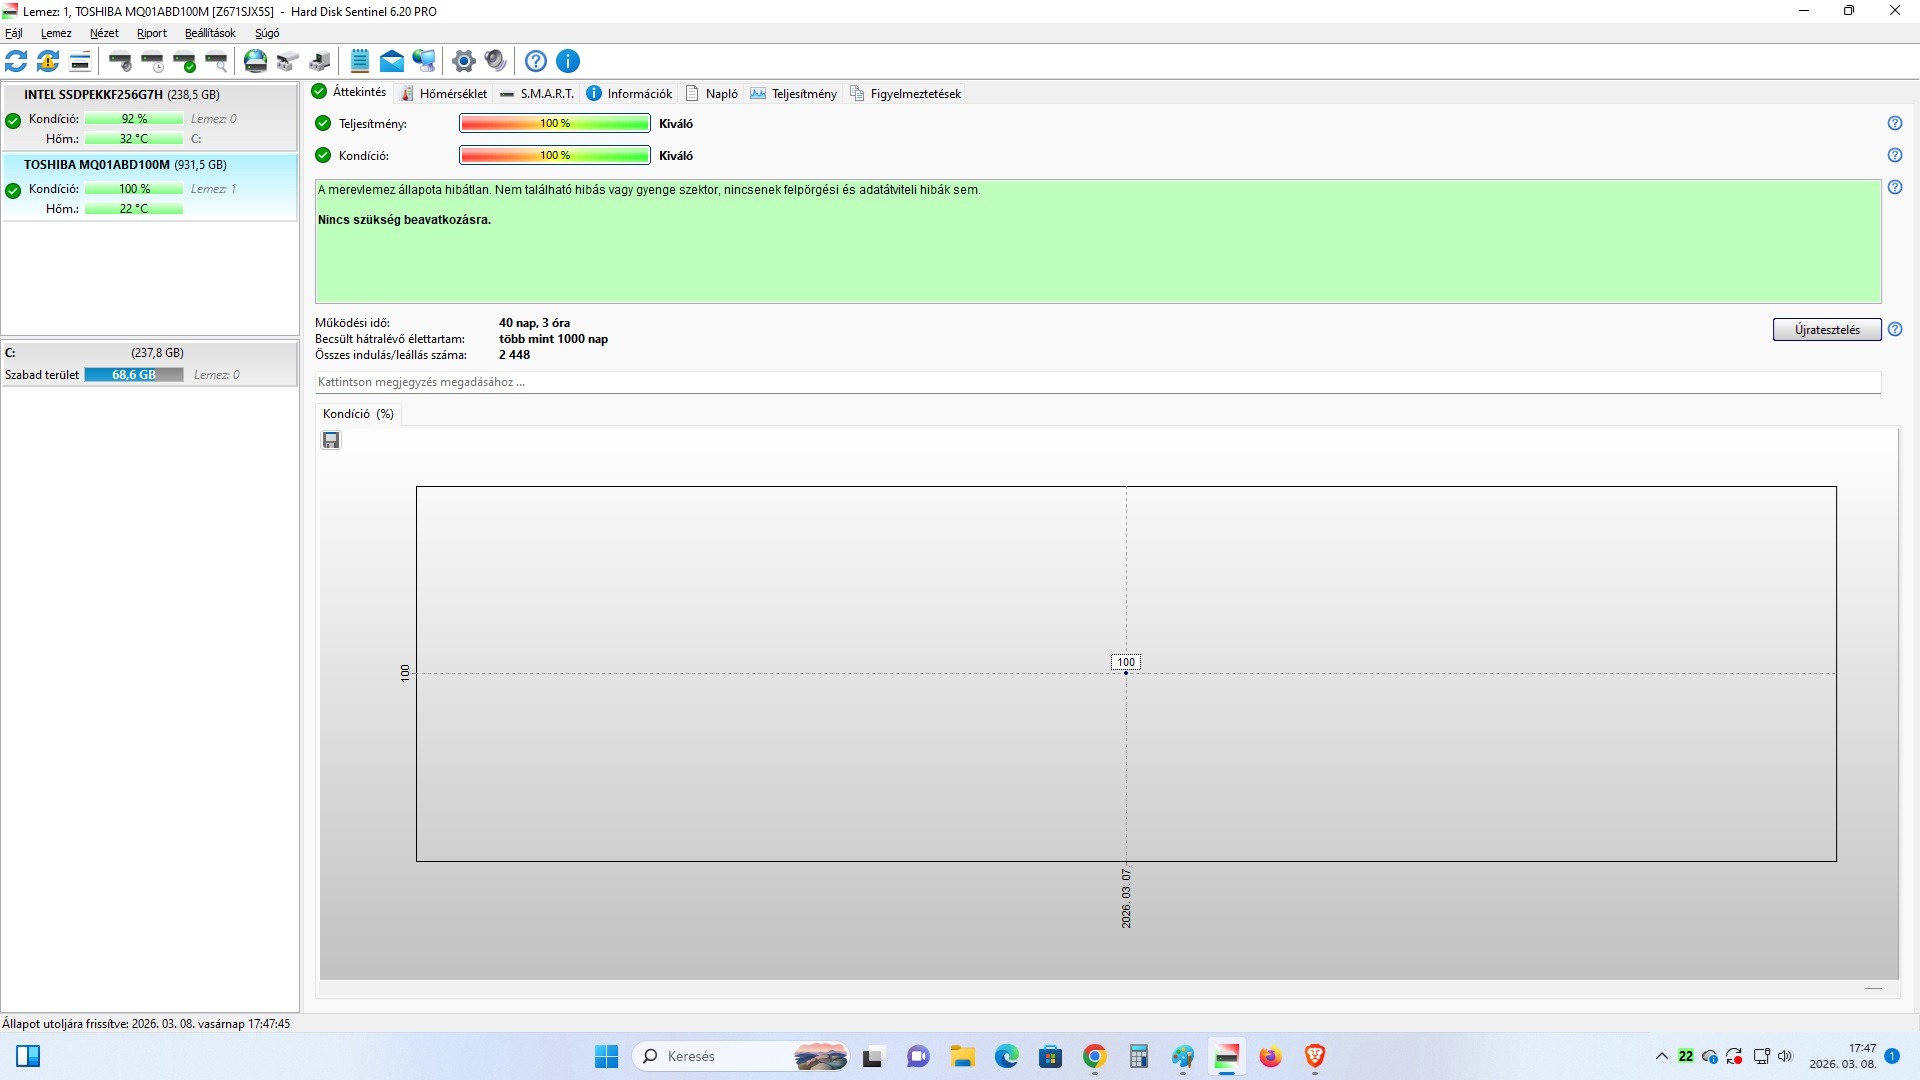
Task: Open the configuration gear icon
Action: click(x=463, y=61)
